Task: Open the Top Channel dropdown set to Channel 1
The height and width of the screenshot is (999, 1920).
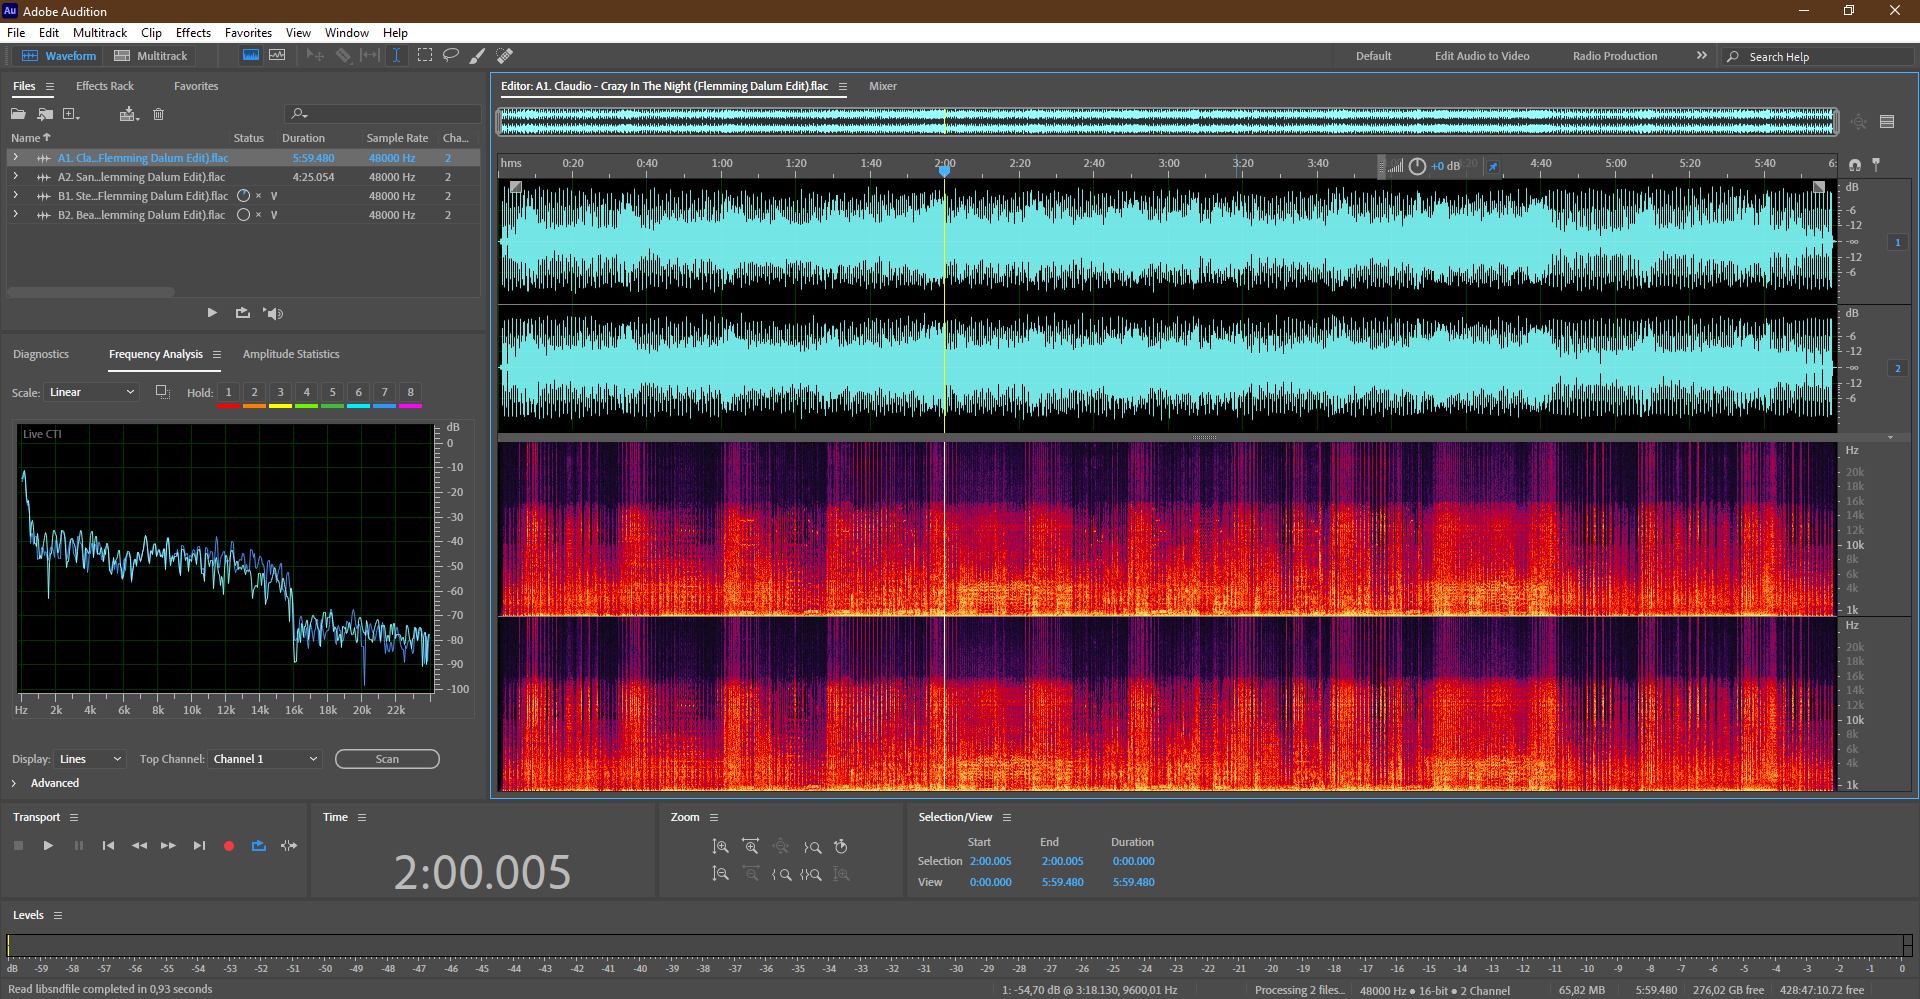Action: coord(266,759)
